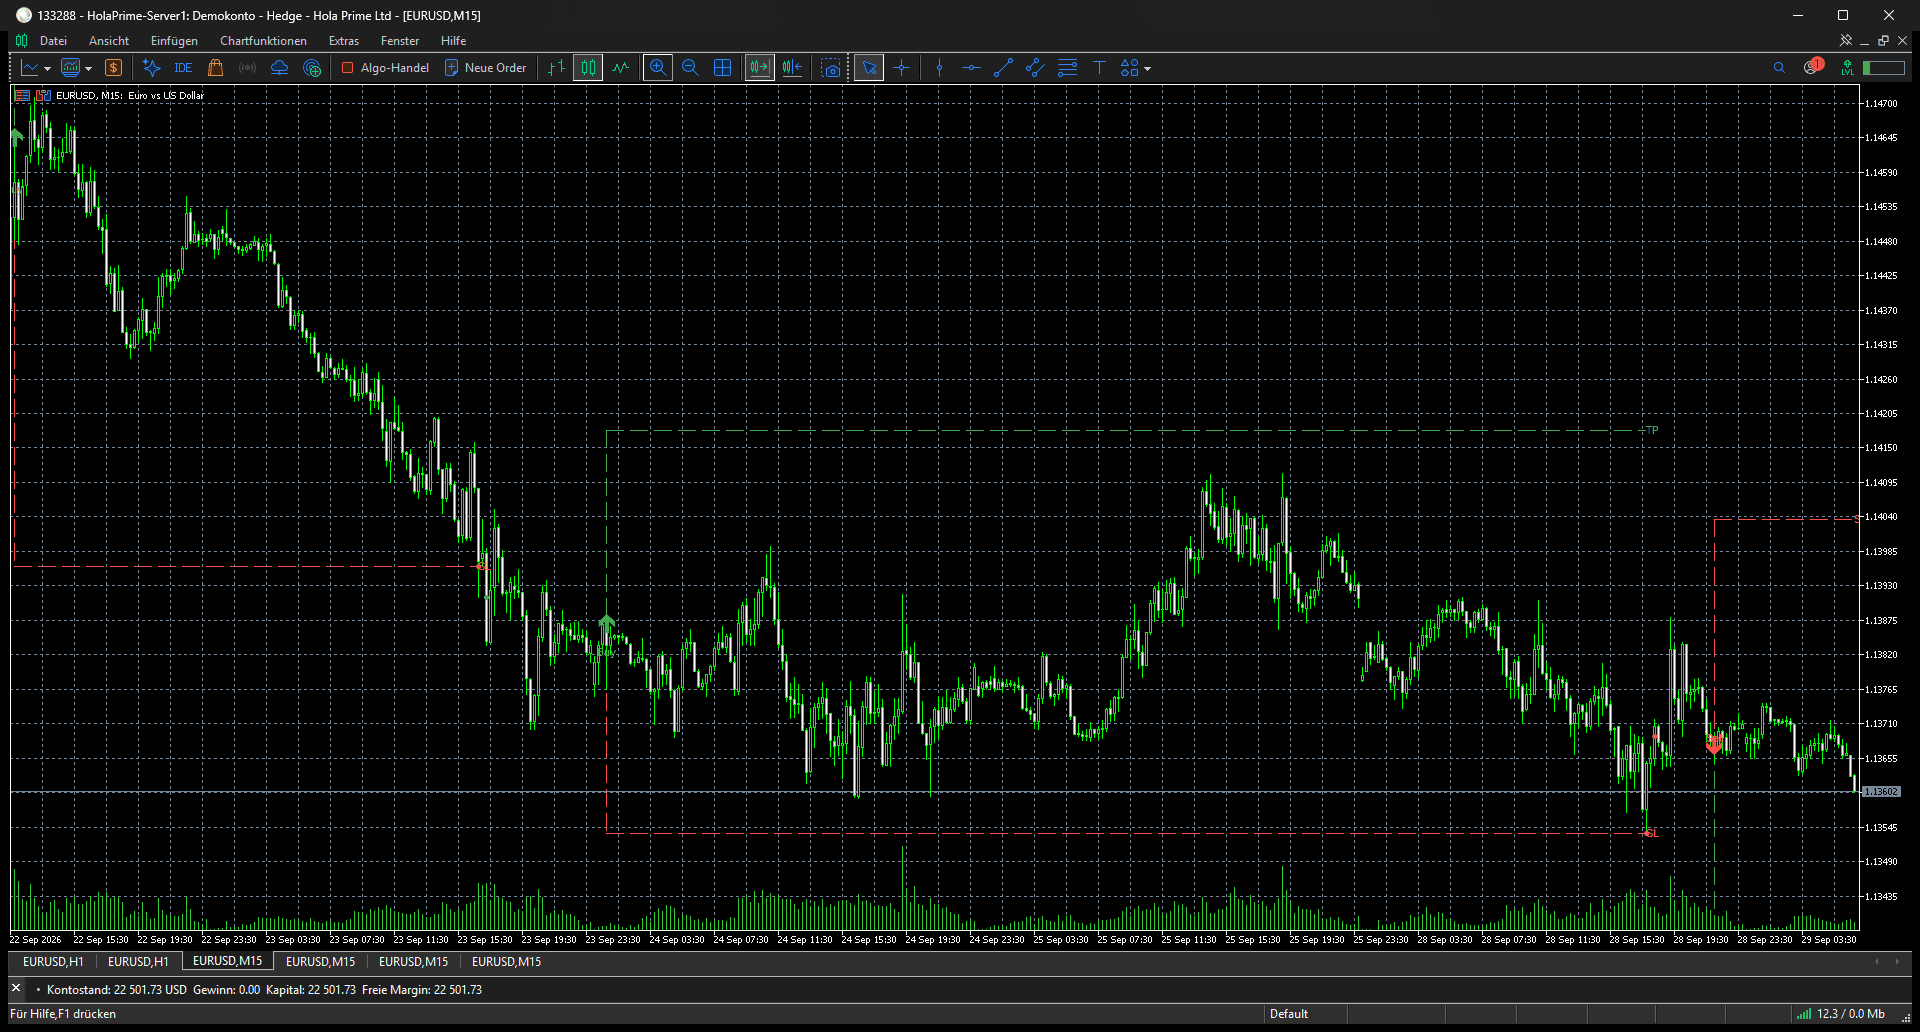Open the Fenster menu
Viewport: 1920px width, 1032px height.
click(400, 41)
